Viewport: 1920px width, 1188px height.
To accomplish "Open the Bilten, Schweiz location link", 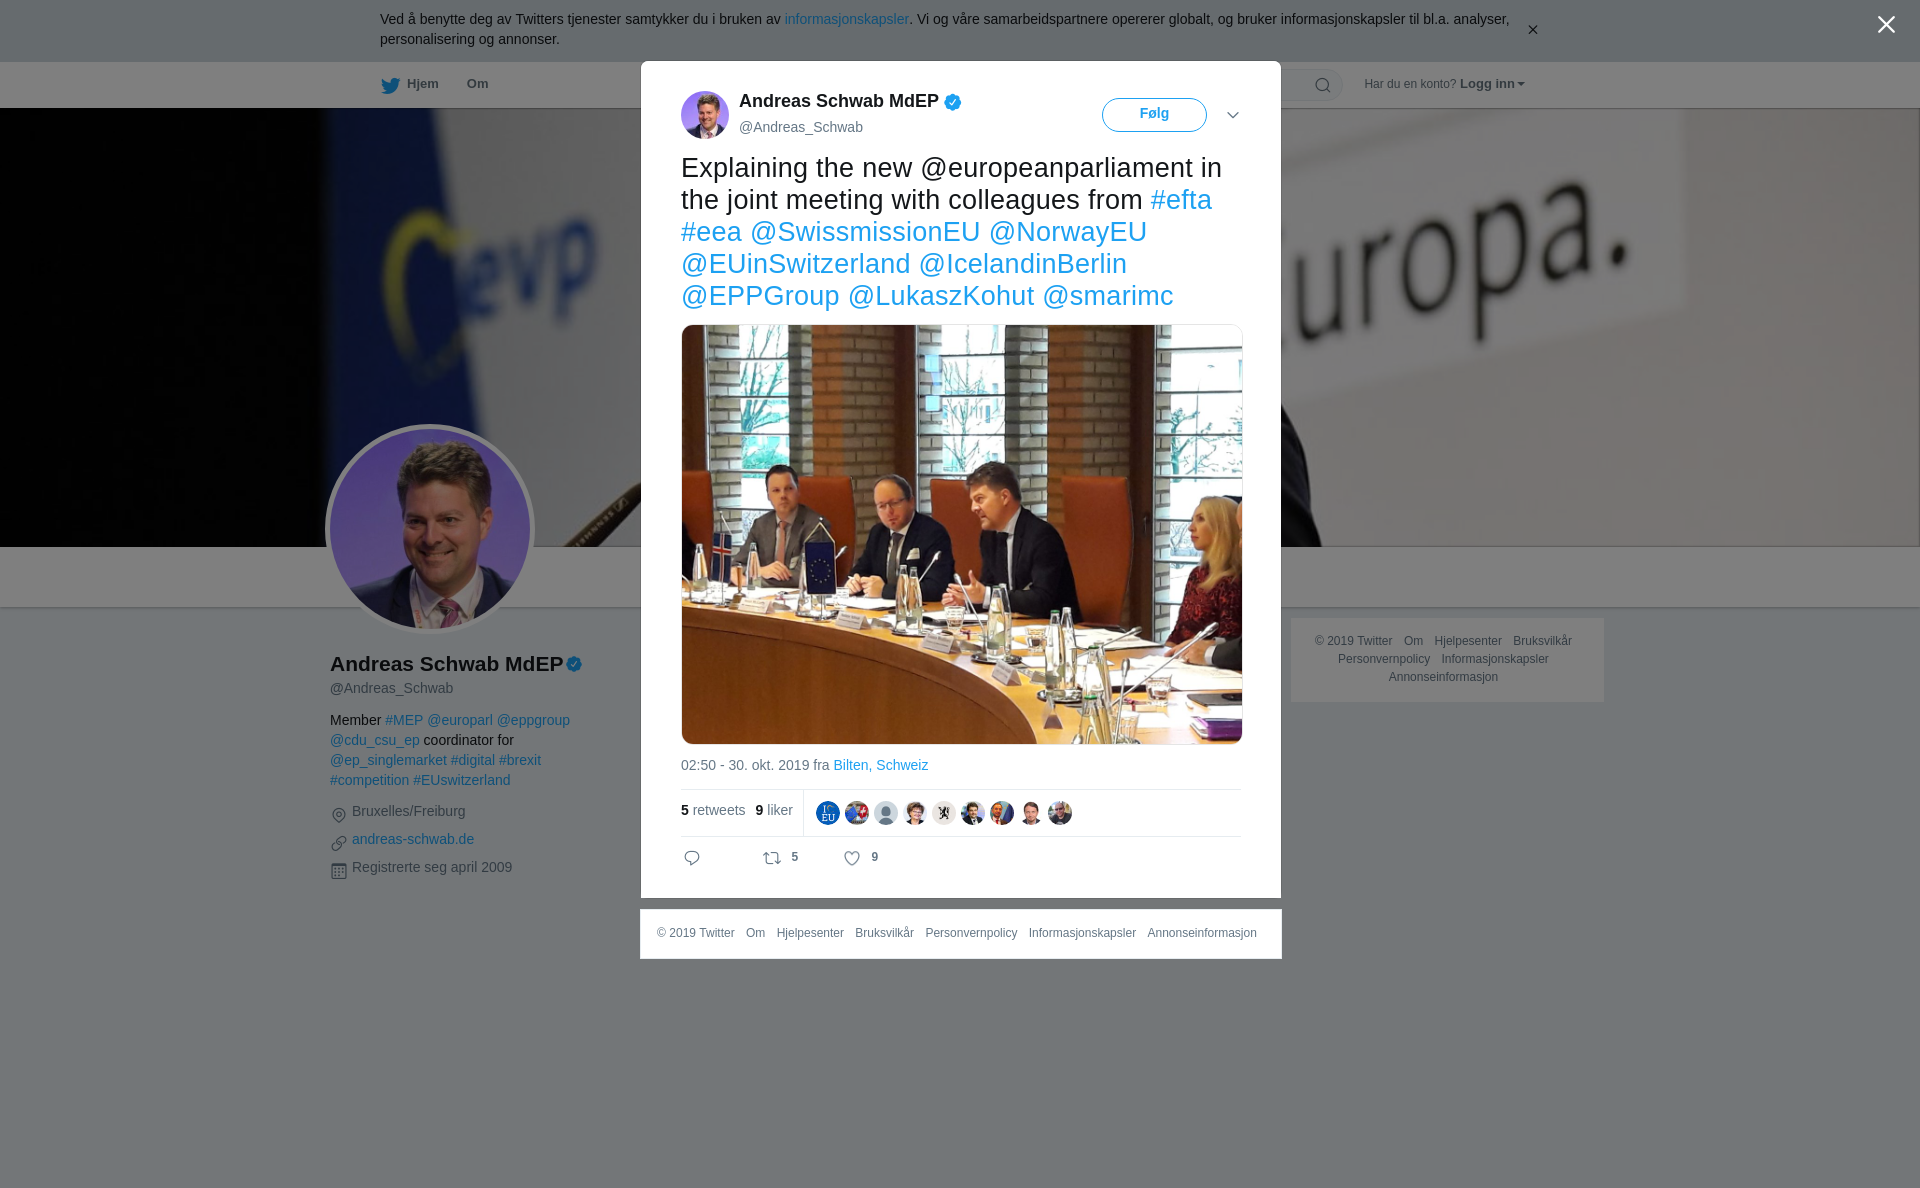I will click(x=880, y=765).
